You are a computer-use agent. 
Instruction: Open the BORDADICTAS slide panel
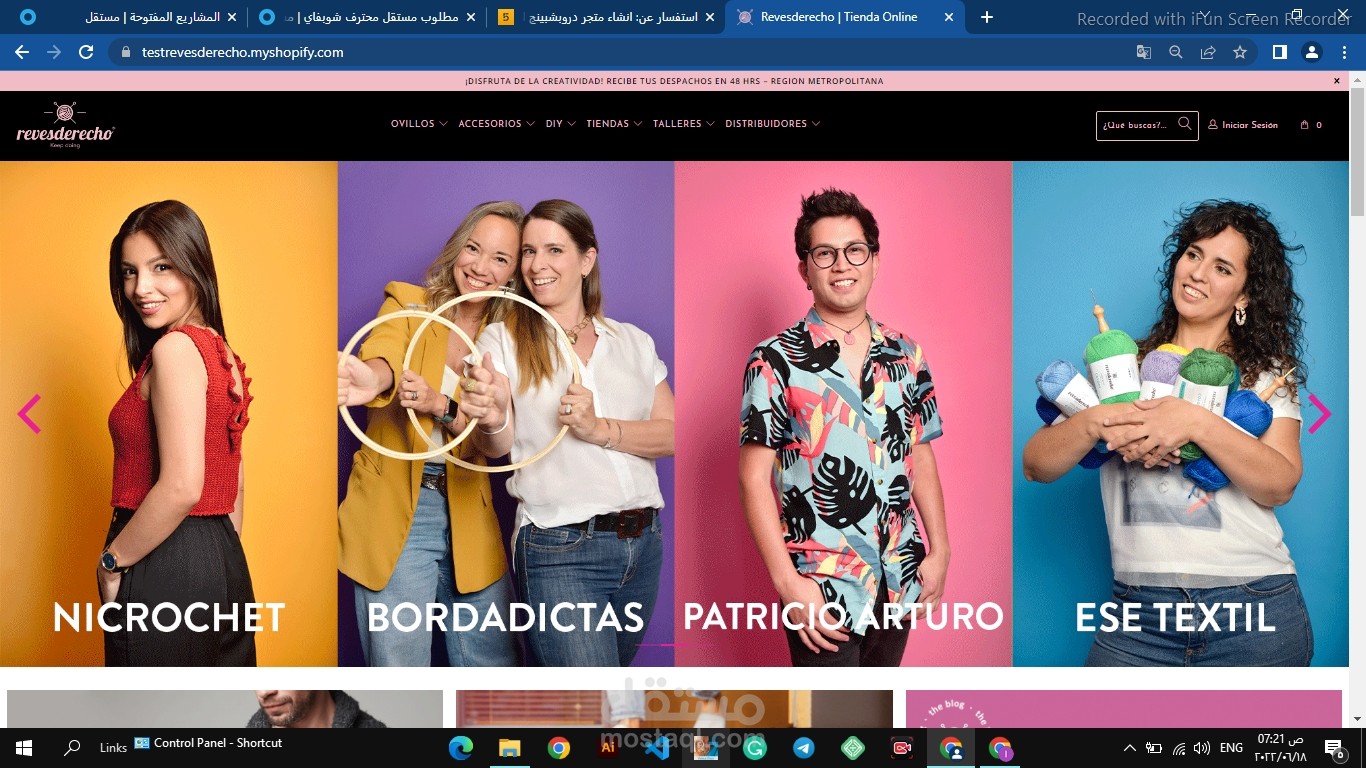point(506,414)
